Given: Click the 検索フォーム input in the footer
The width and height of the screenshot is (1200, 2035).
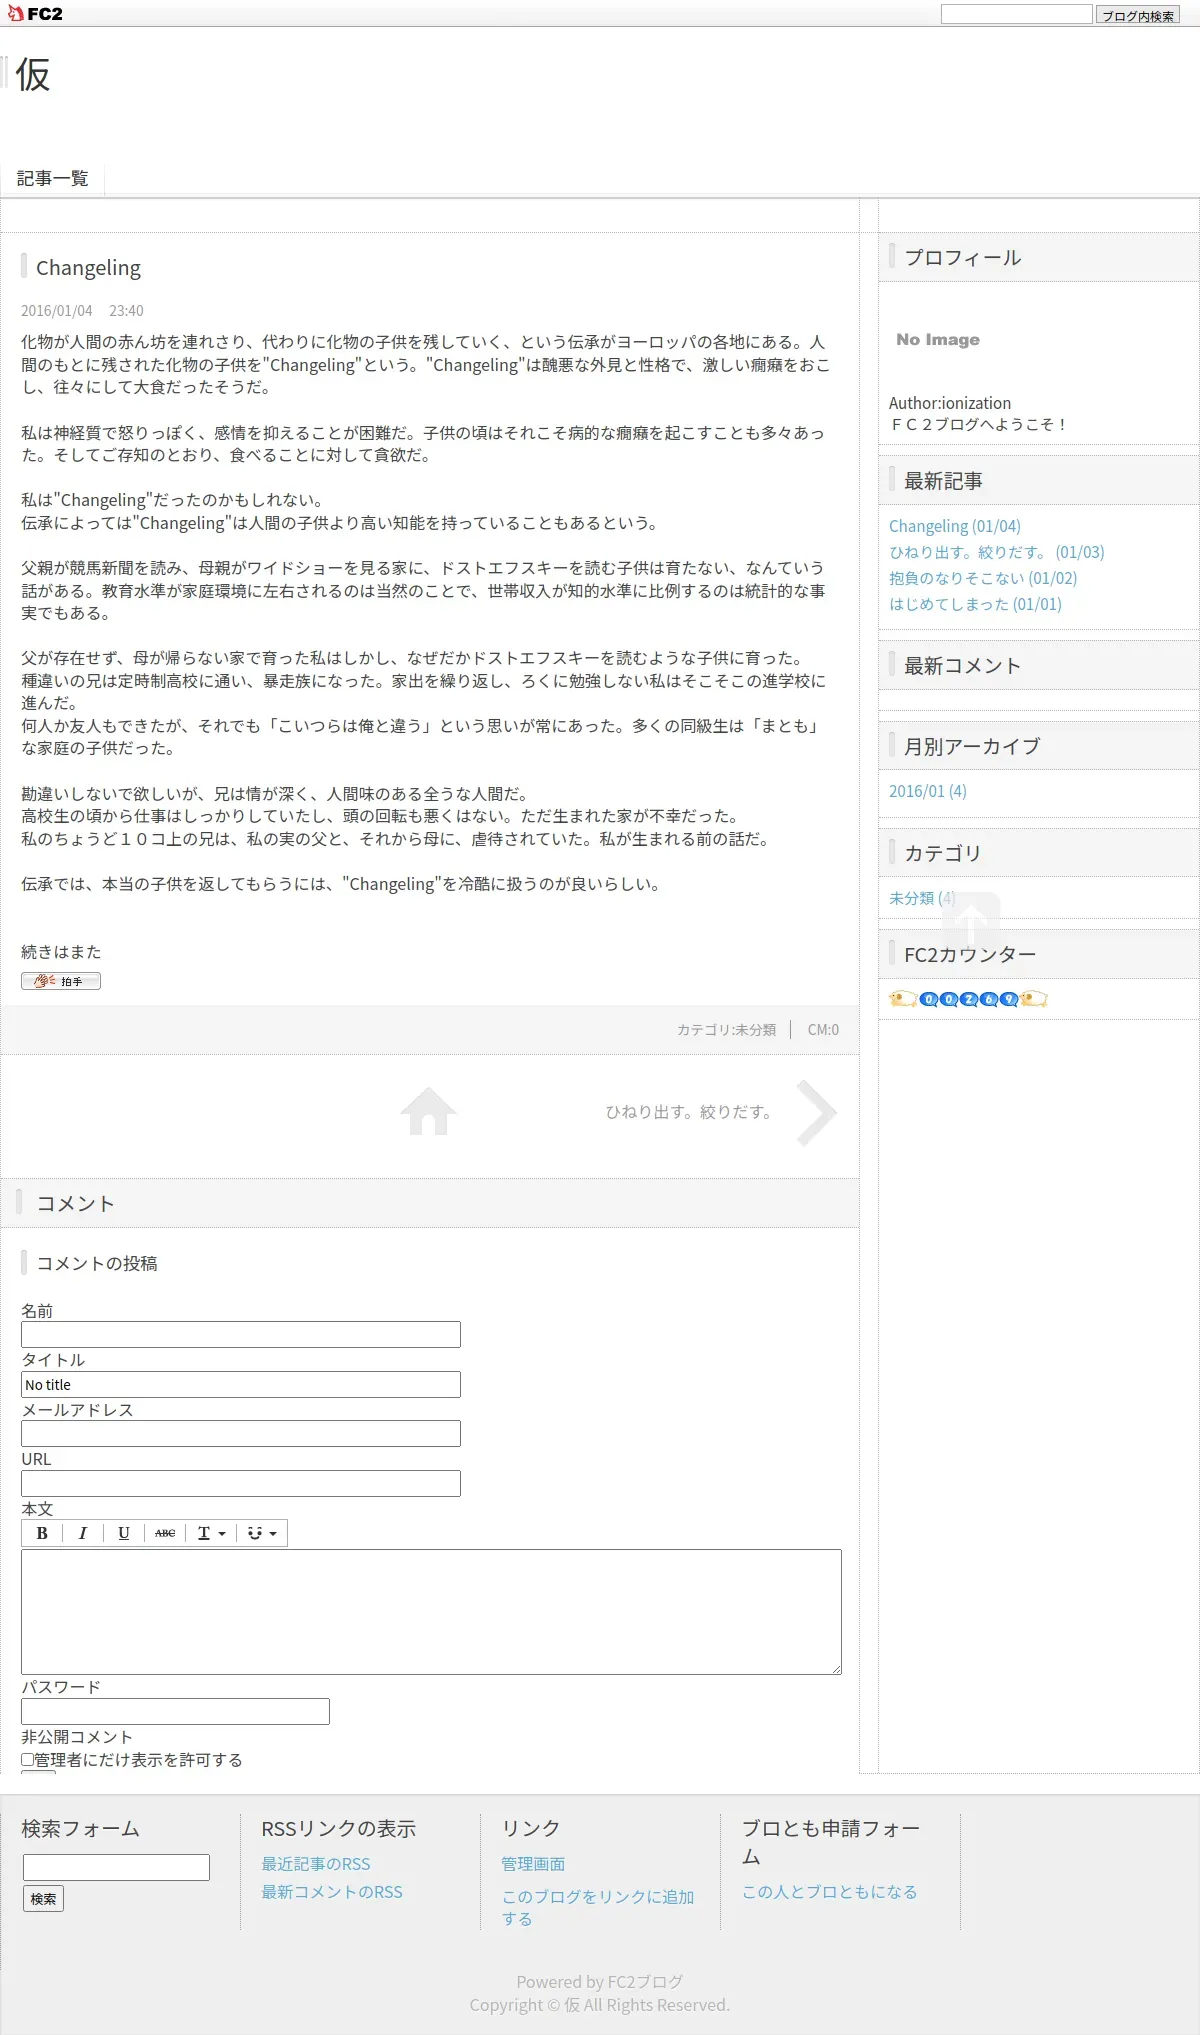Looking at the screenshot, I should (x=116, y=1867).
